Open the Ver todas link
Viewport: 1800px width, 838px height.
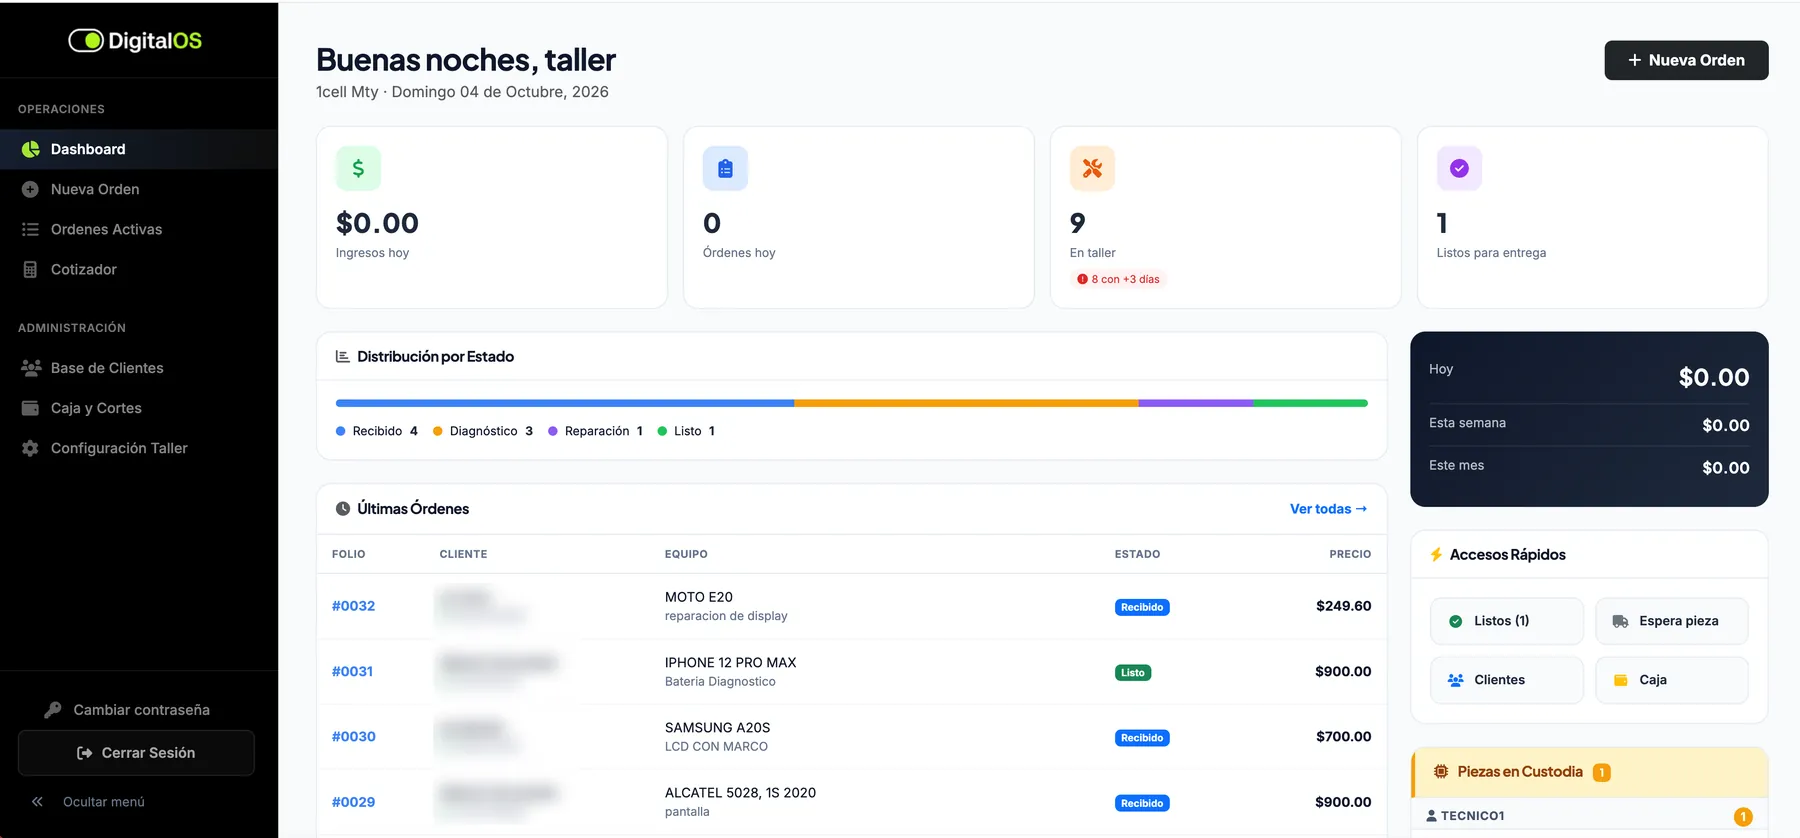click(1328, 509)
